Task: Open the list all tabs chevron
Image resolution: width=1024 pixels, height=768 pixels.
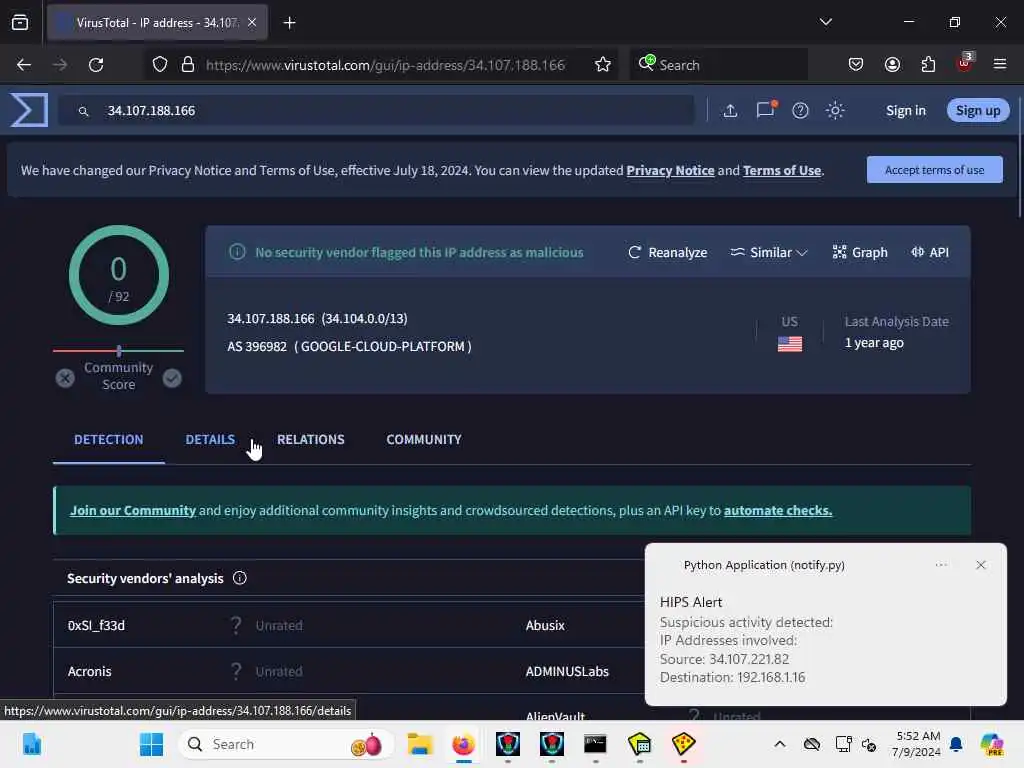Action: tap(825, 22)
